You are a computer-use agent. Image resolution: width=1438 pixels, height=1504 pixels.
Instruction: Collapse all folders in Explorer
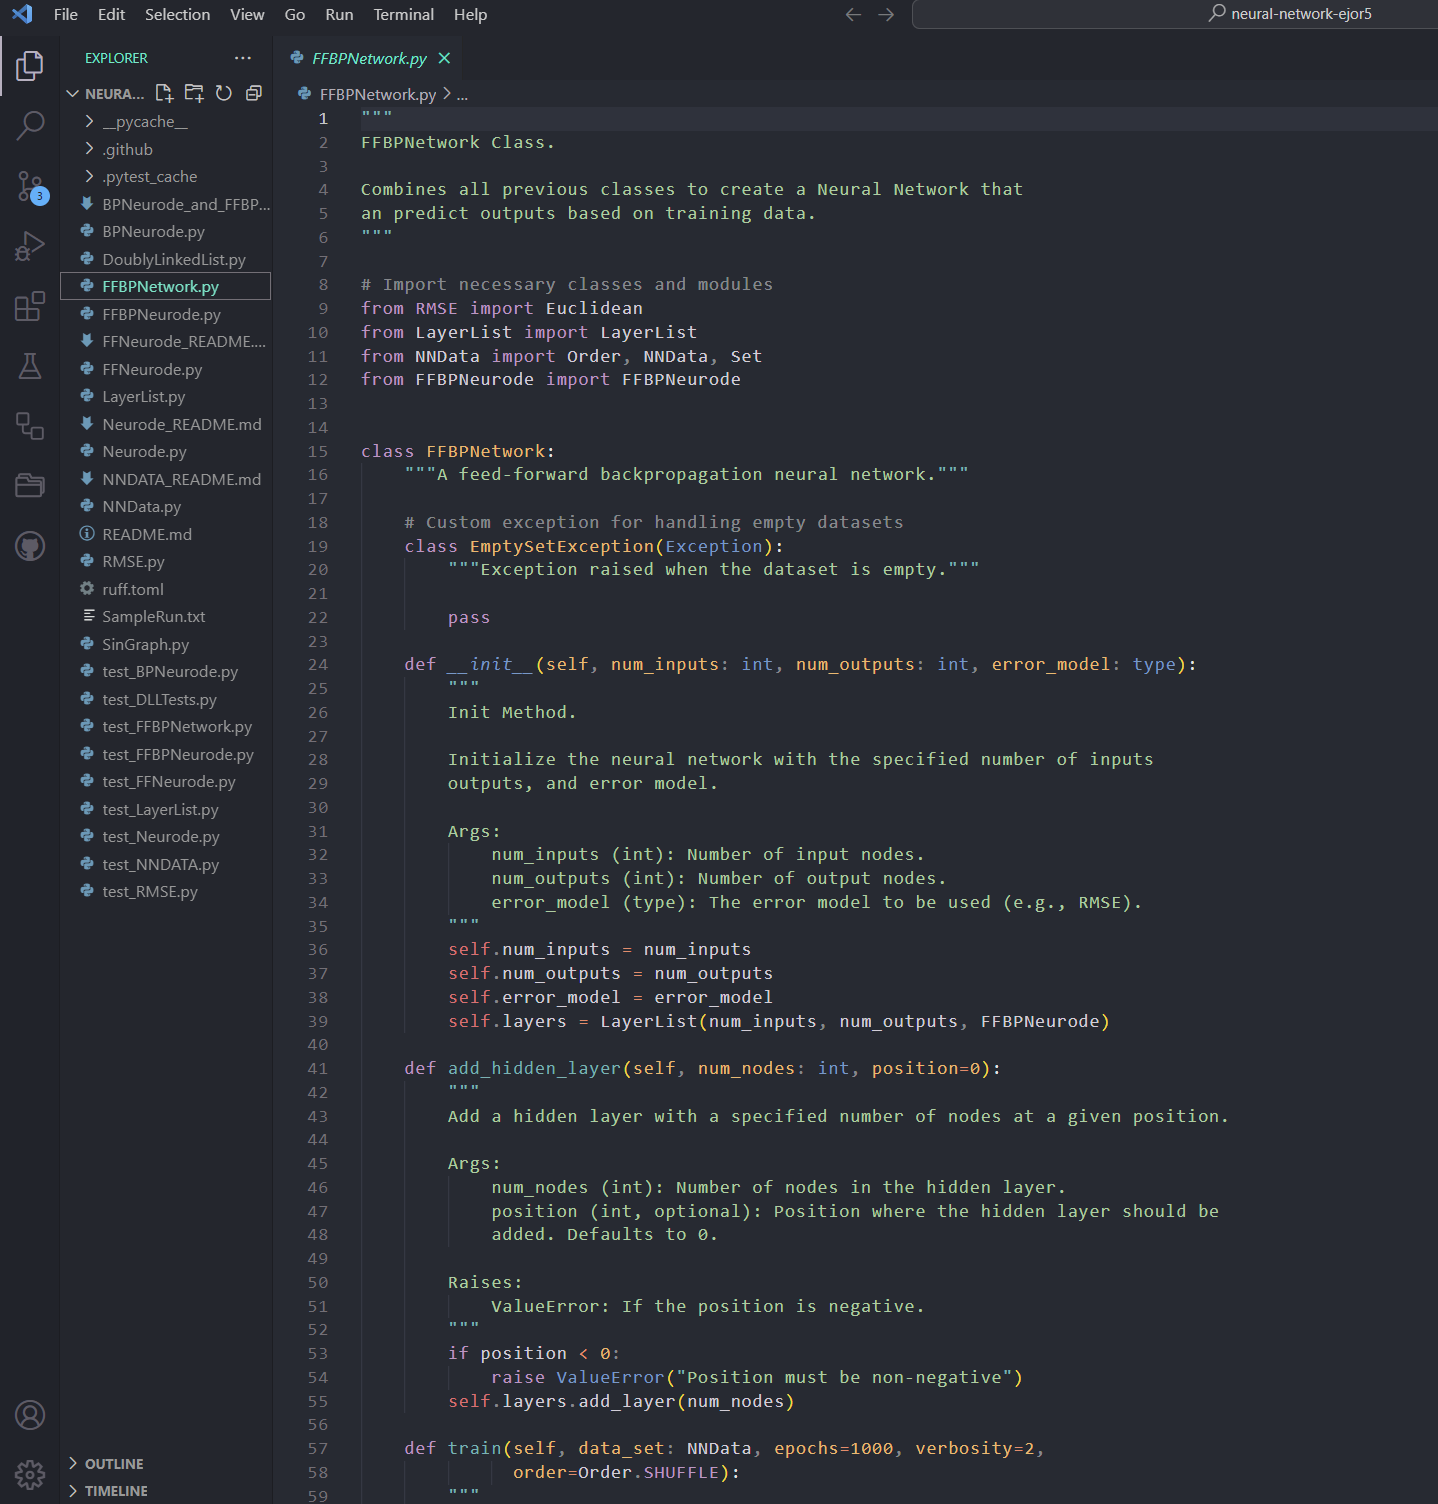(254, 93)
